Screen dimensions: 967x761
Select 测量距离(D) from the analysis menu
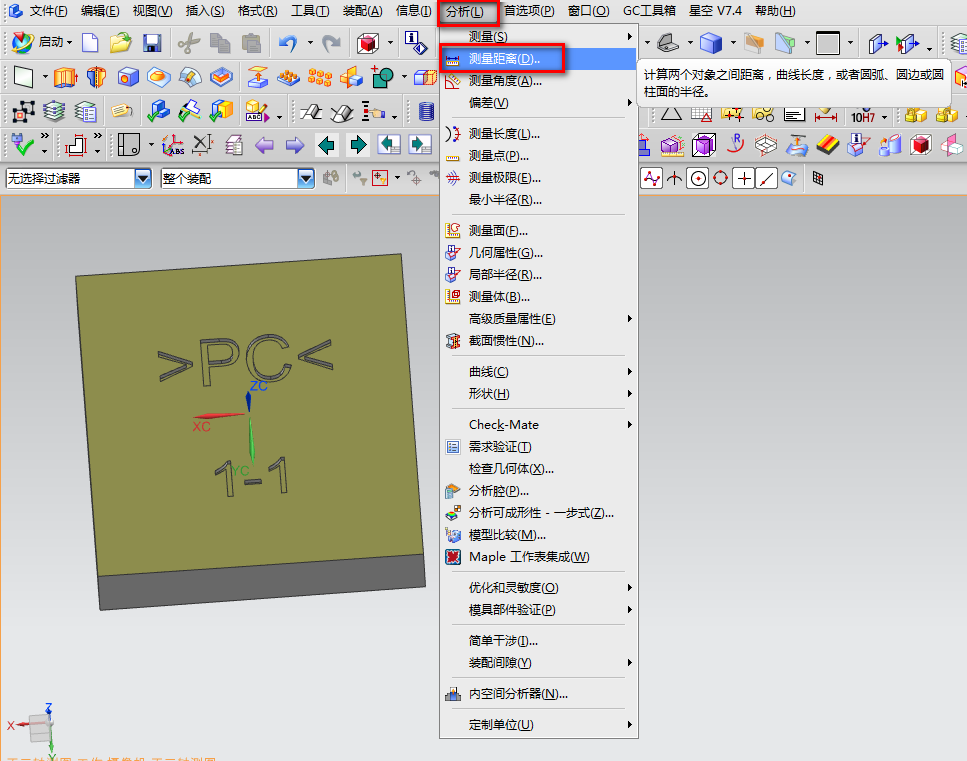(504, 59)
